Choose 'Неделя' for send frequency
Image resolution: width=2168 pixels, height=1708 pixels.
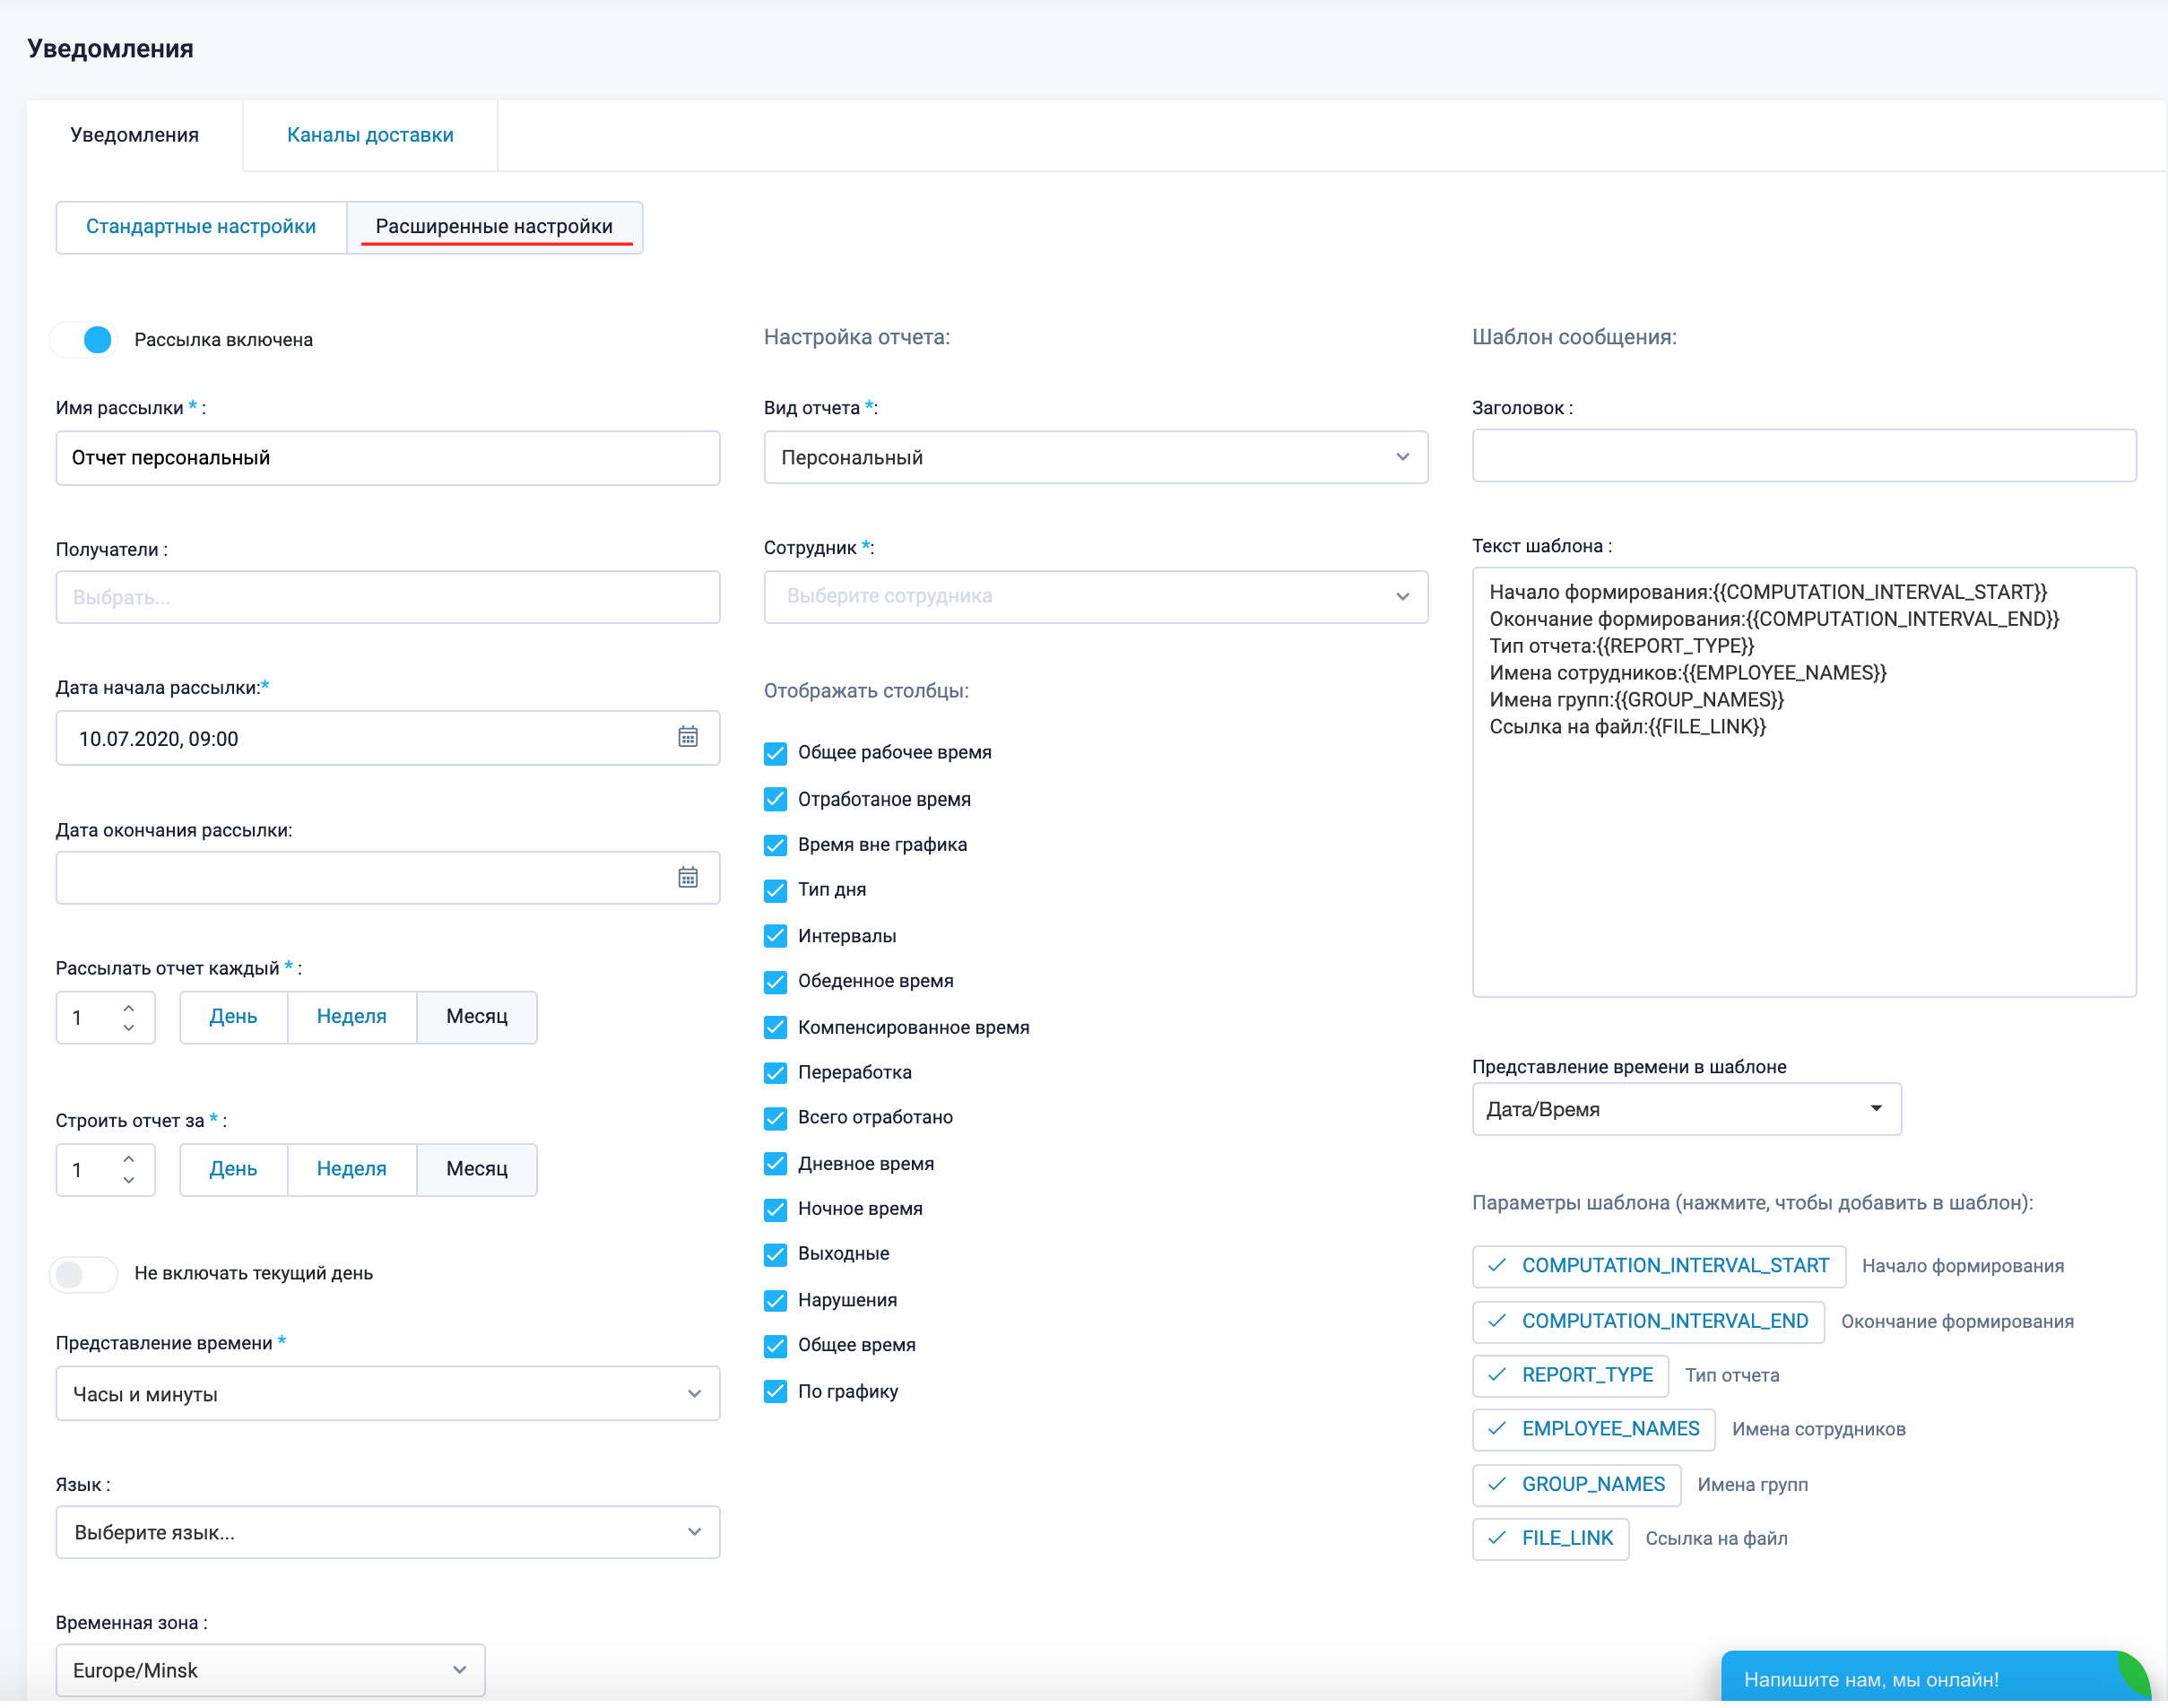[351, 1017]
